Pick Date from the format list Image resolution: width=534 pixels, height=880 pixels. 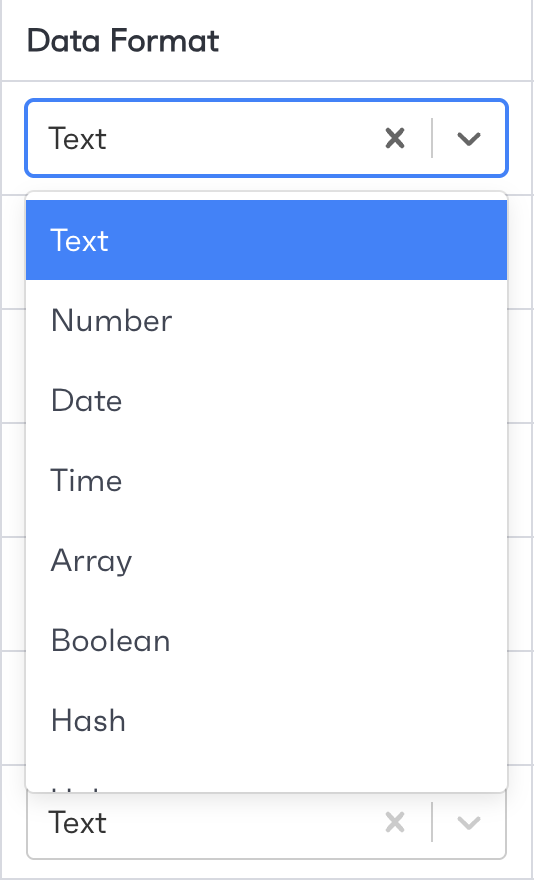[x=266, y=401]
